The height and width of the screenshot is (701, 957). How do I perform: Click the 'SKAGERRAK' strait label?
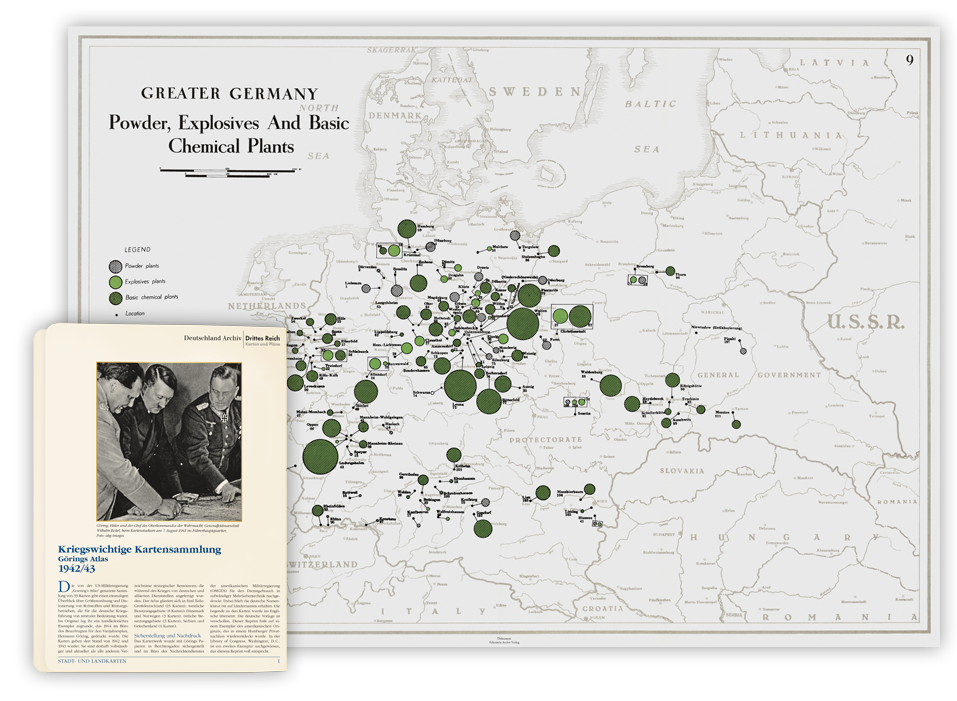click(x=391, y=50)
